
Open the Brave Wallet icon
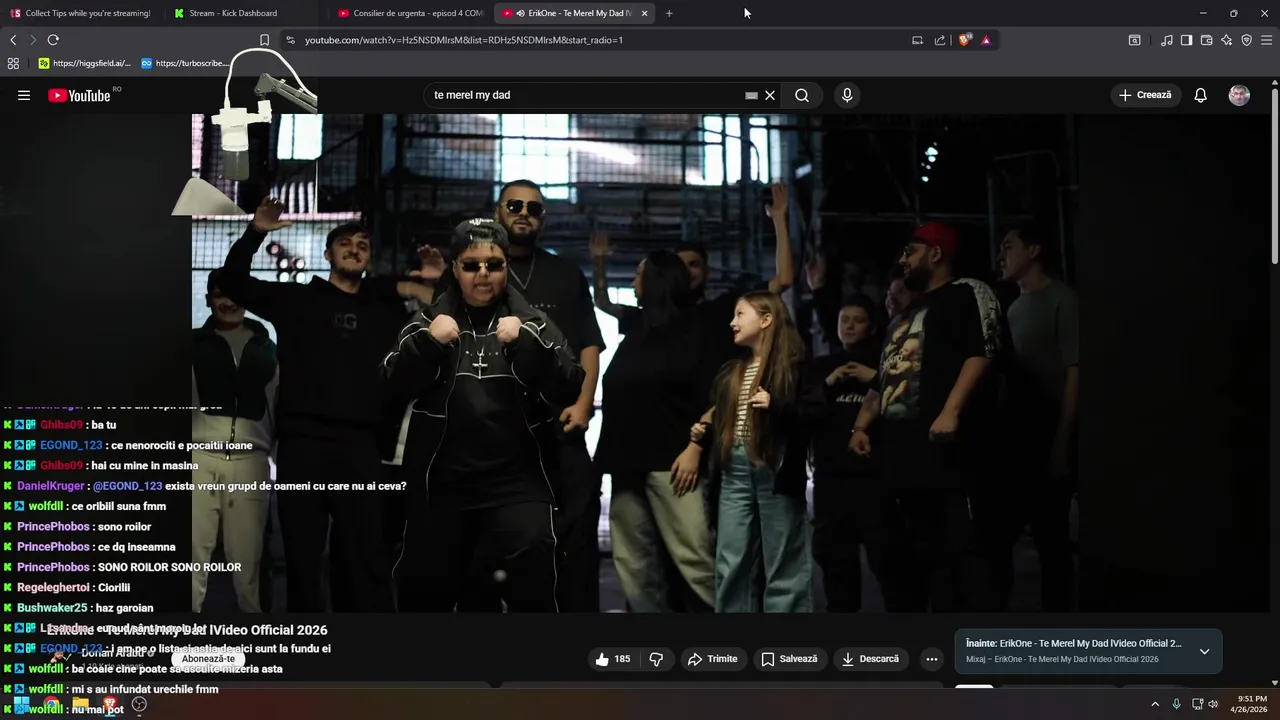pyautogui.click(x=1206, y=40)
